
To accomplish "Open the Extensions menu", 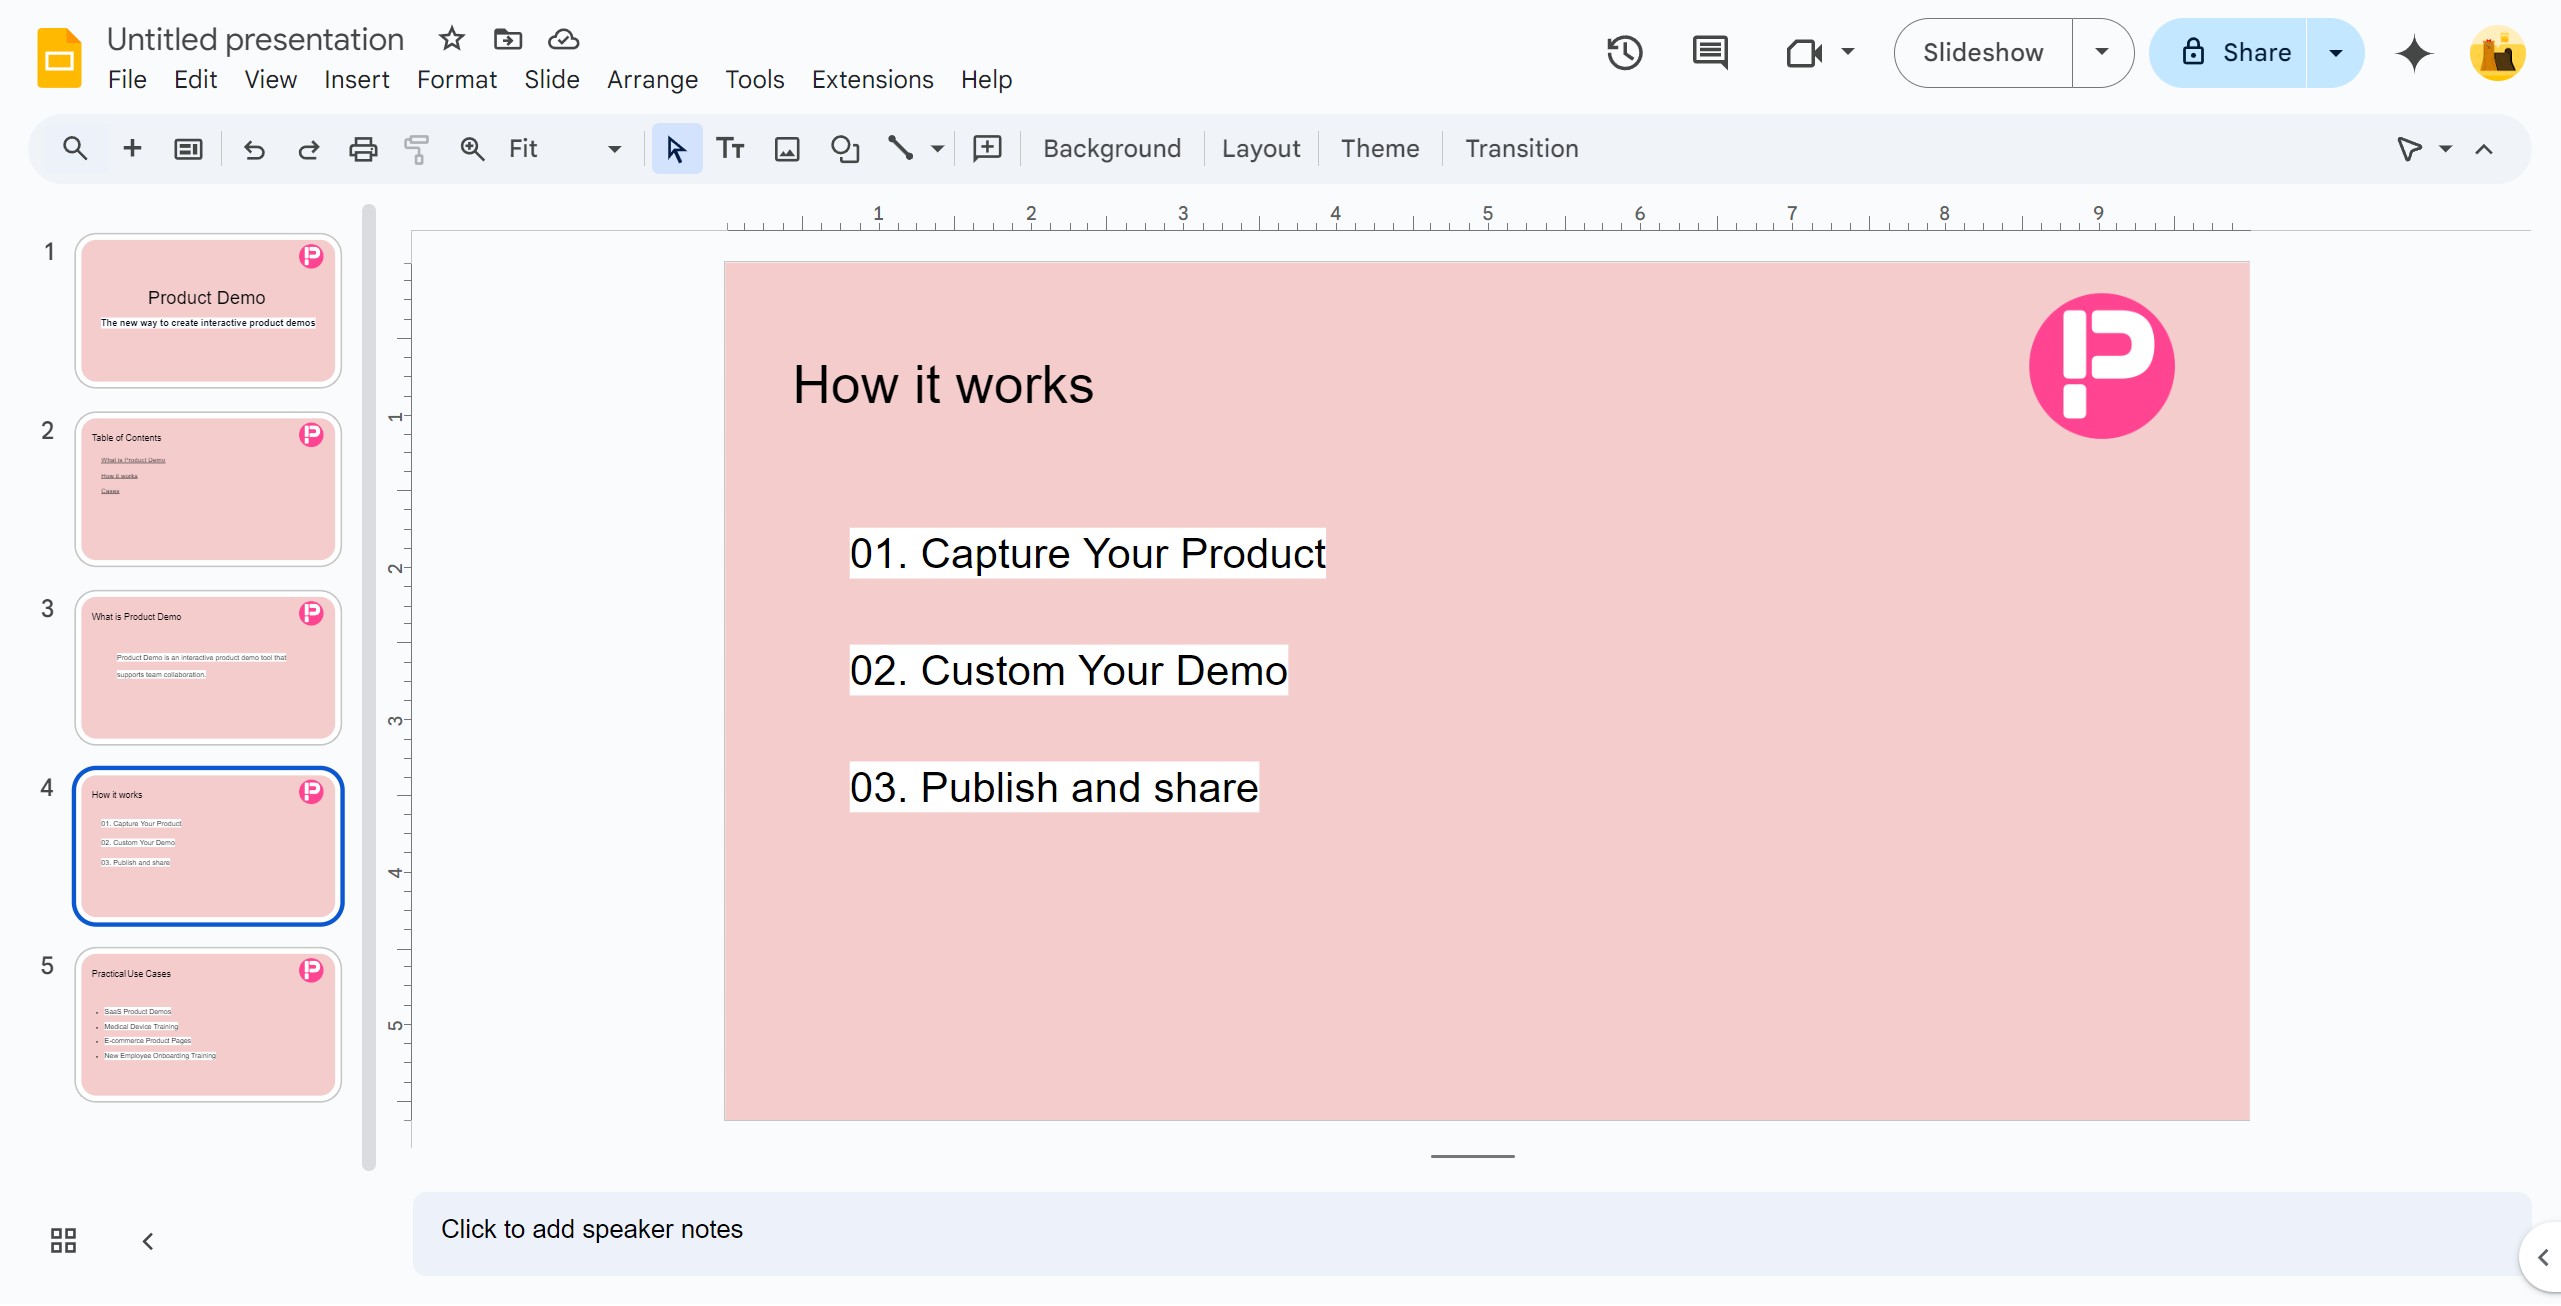I will [x=872, y=79].
